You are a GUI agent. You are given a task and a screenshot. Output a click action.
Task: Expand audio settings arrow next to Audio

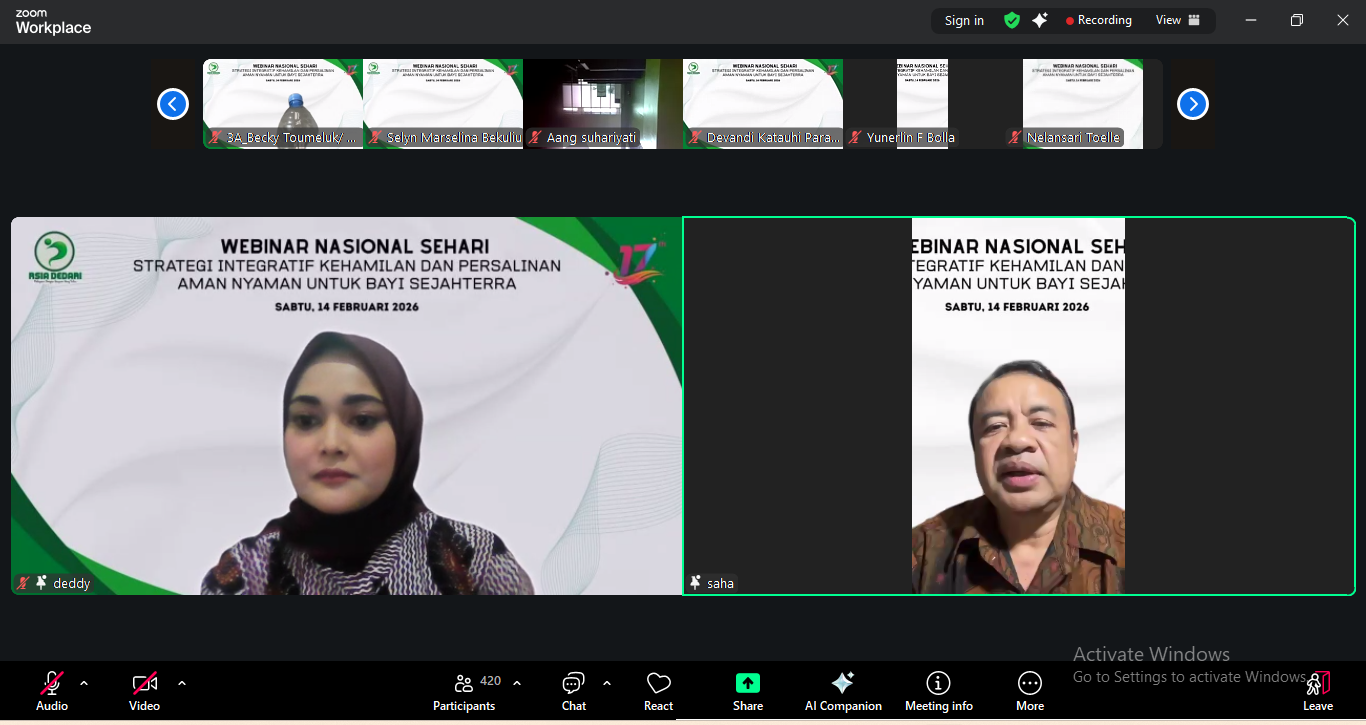84,683
